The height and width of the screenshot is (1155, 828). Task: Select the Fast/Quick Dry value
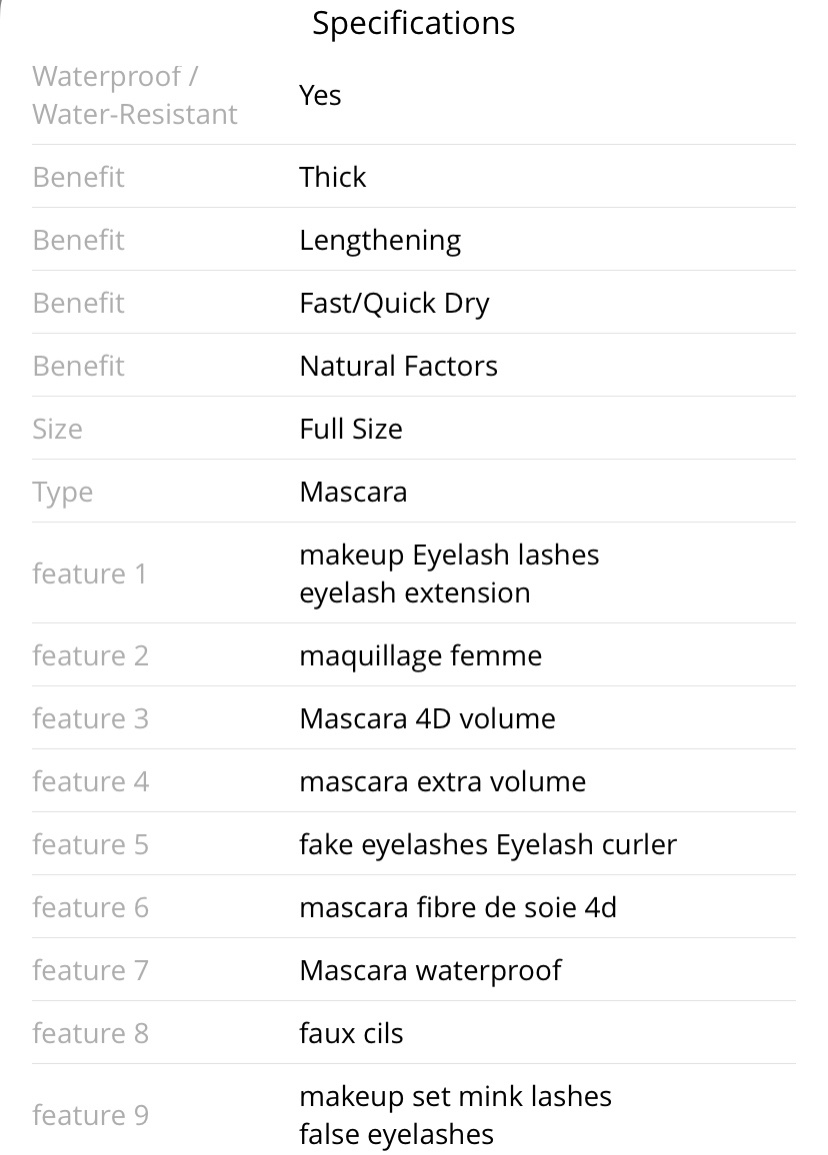pyautogui.click(x=394, y=303)
